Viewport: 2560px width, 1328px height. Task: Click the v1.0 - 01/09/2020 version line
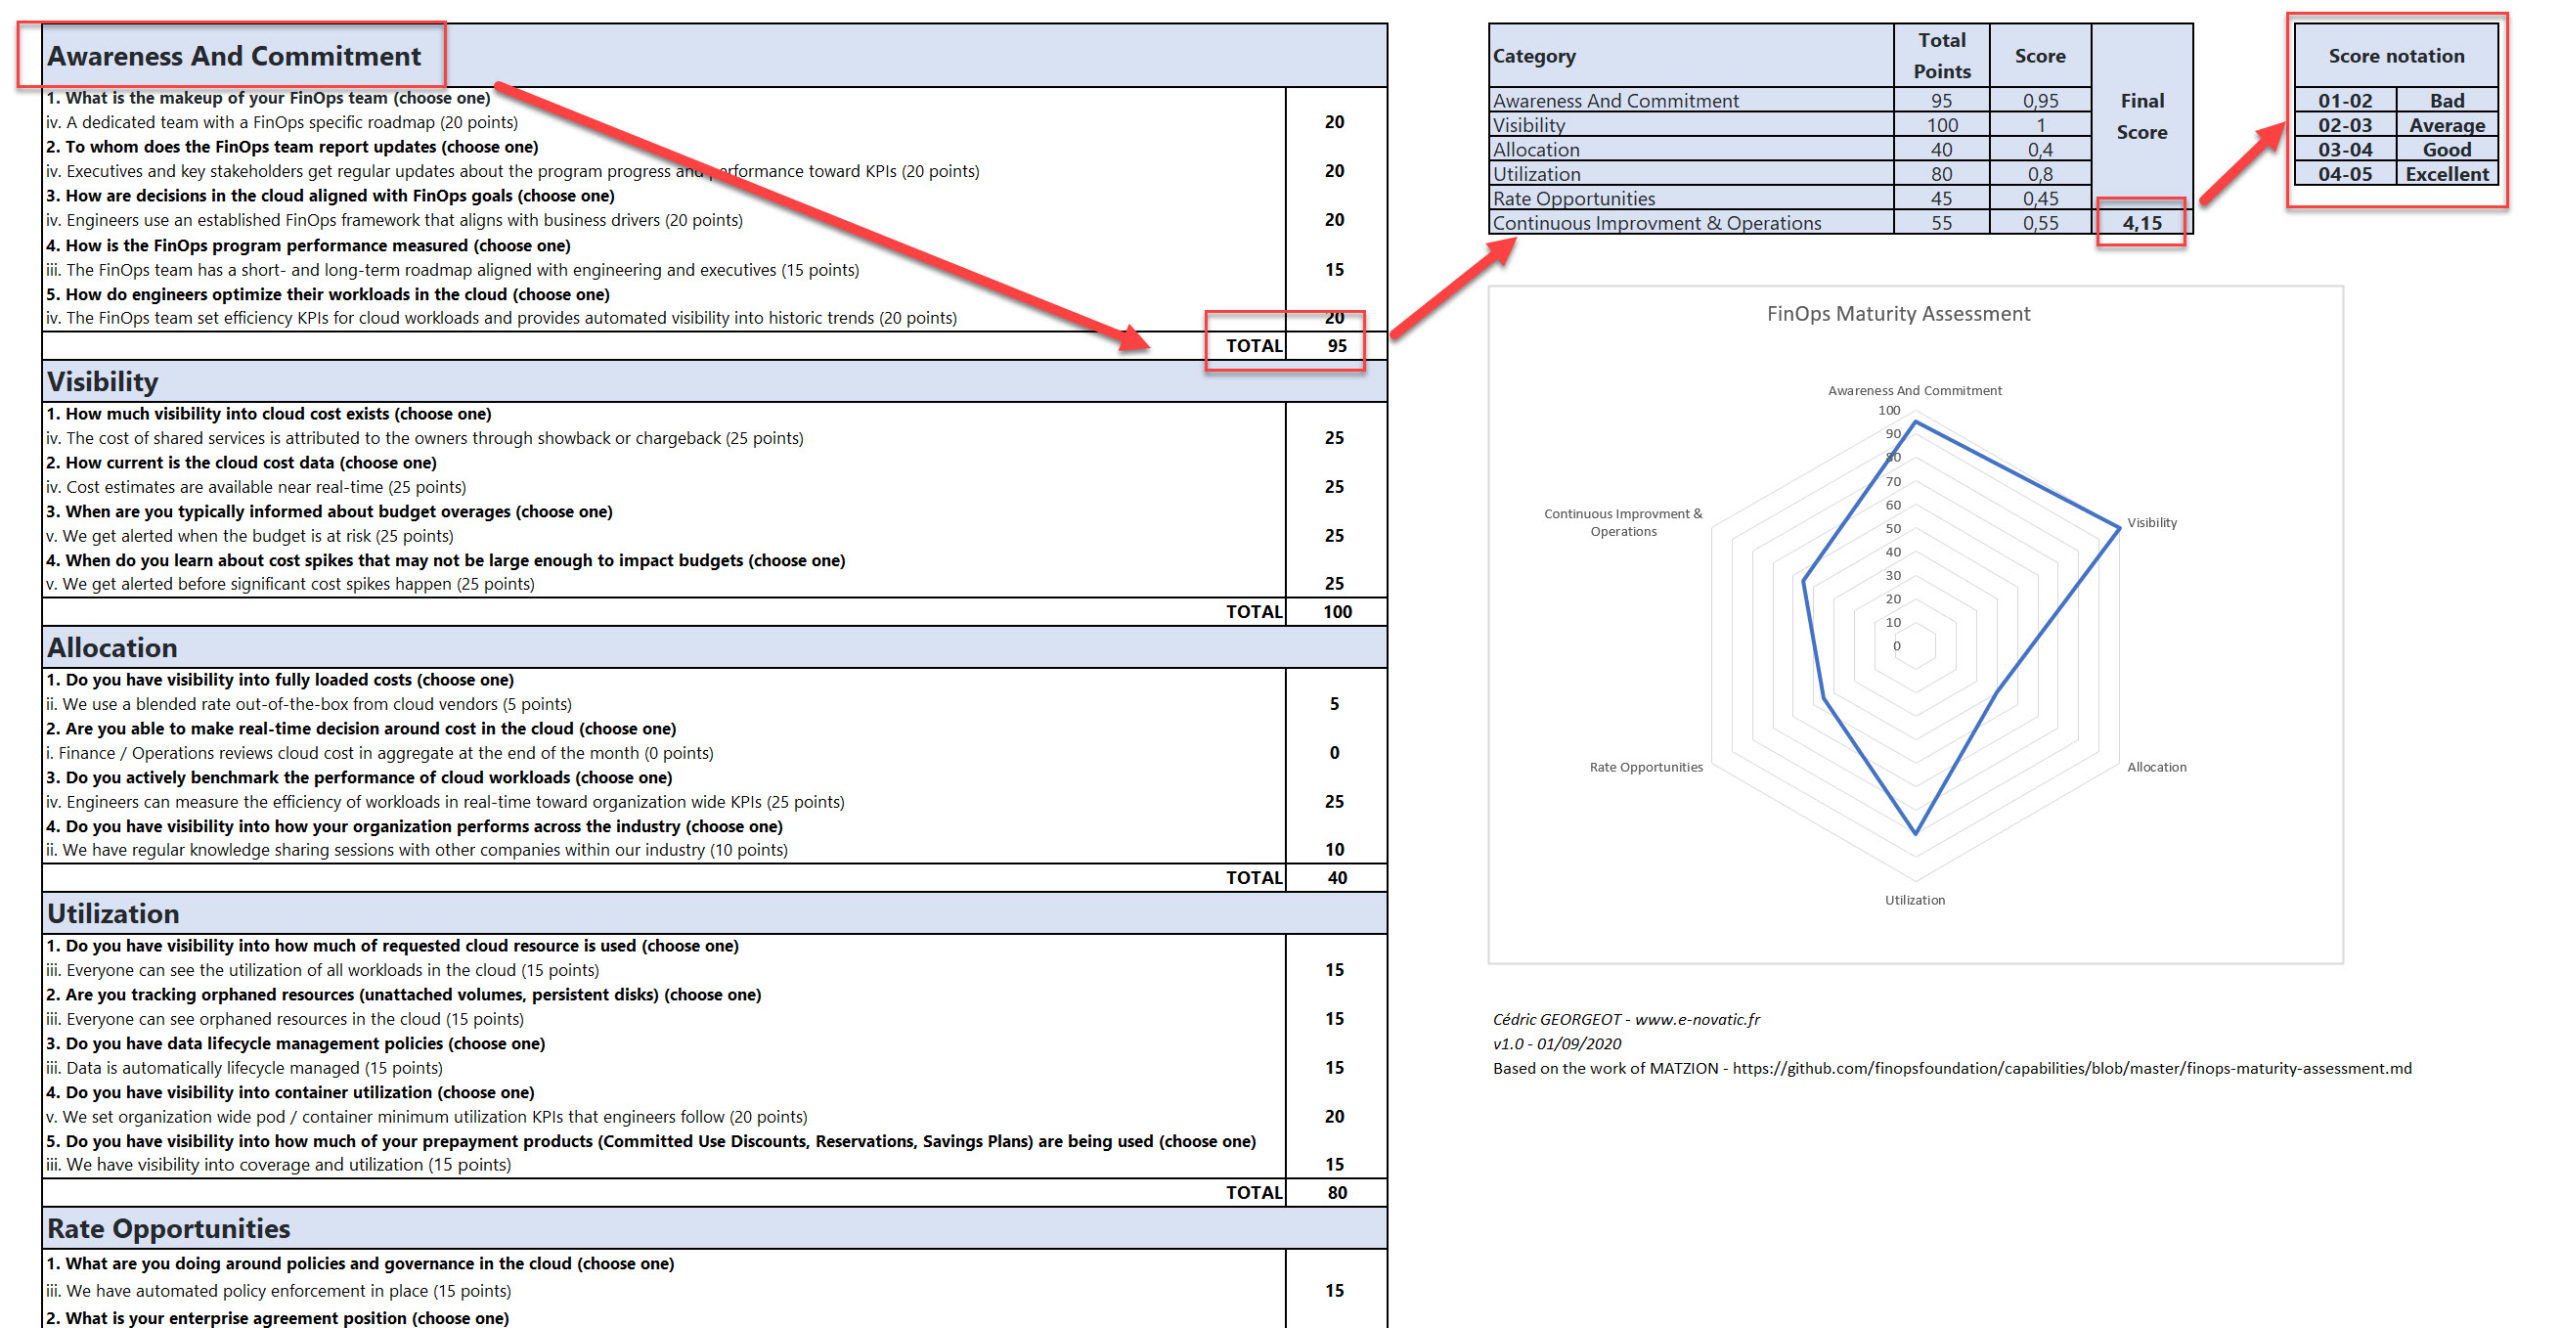[1557, 1043]
